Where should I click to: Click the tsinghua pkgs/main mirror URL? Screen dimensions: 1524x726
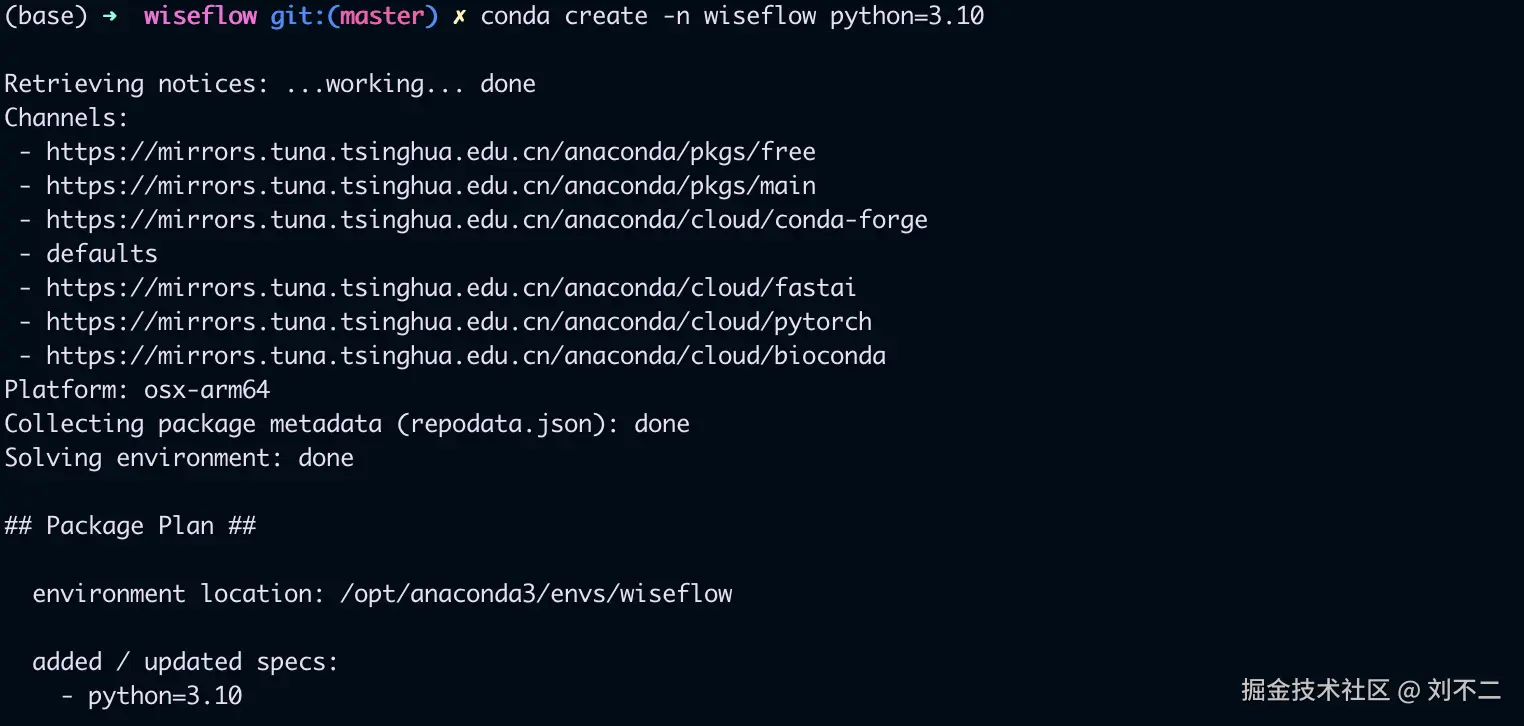(x=431, y=186)
